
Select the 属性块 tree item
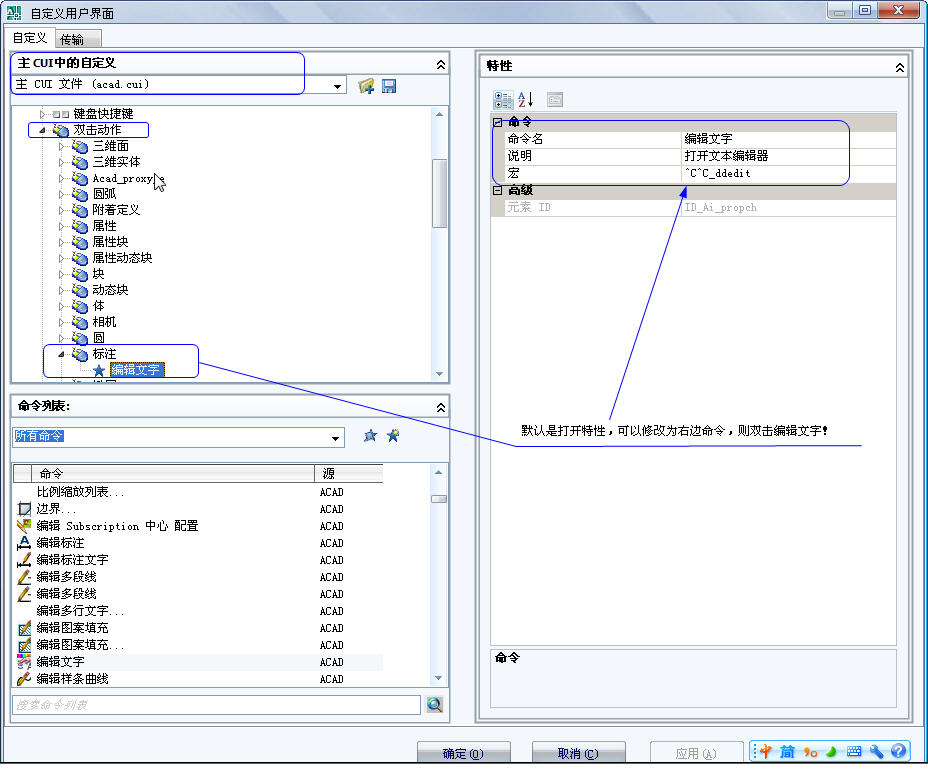(x=110, y=242)
